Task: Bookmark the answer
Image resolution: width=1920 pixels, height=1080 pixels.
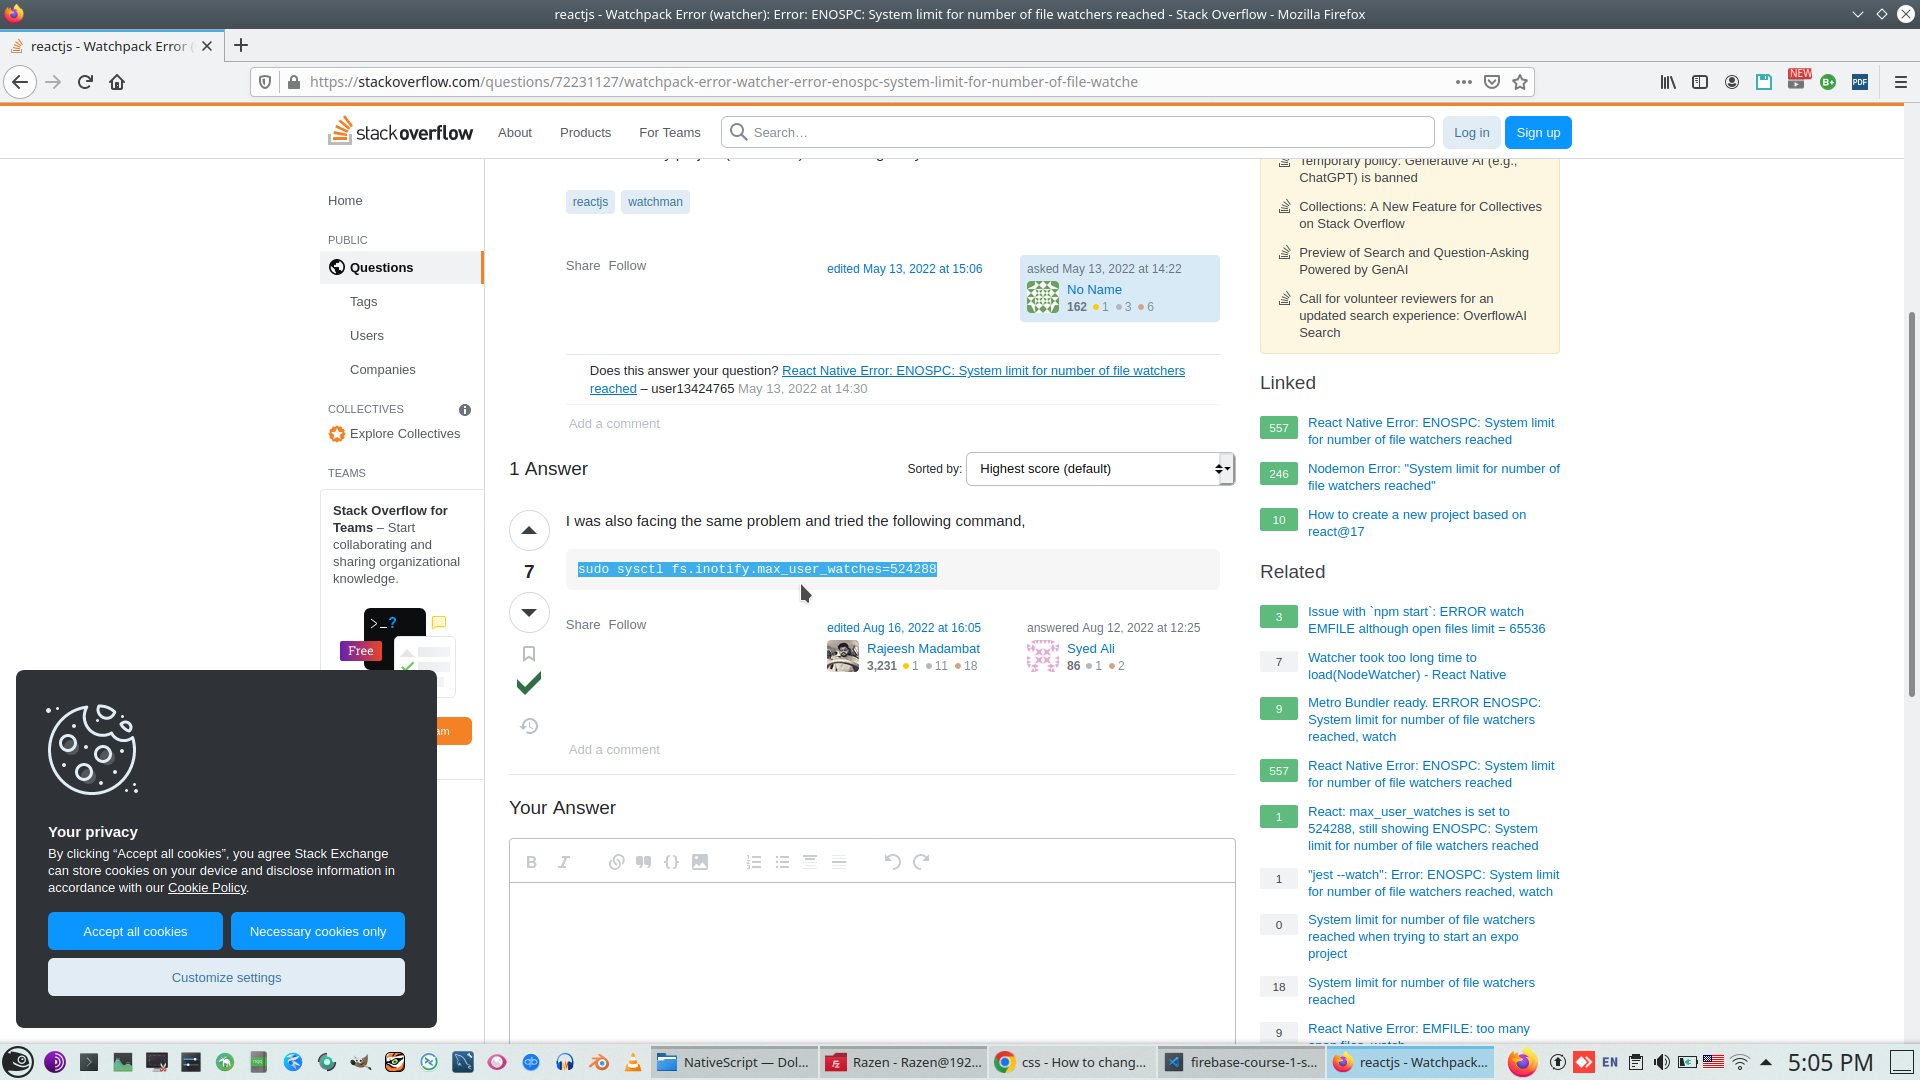Action: [x=529, y=654]
